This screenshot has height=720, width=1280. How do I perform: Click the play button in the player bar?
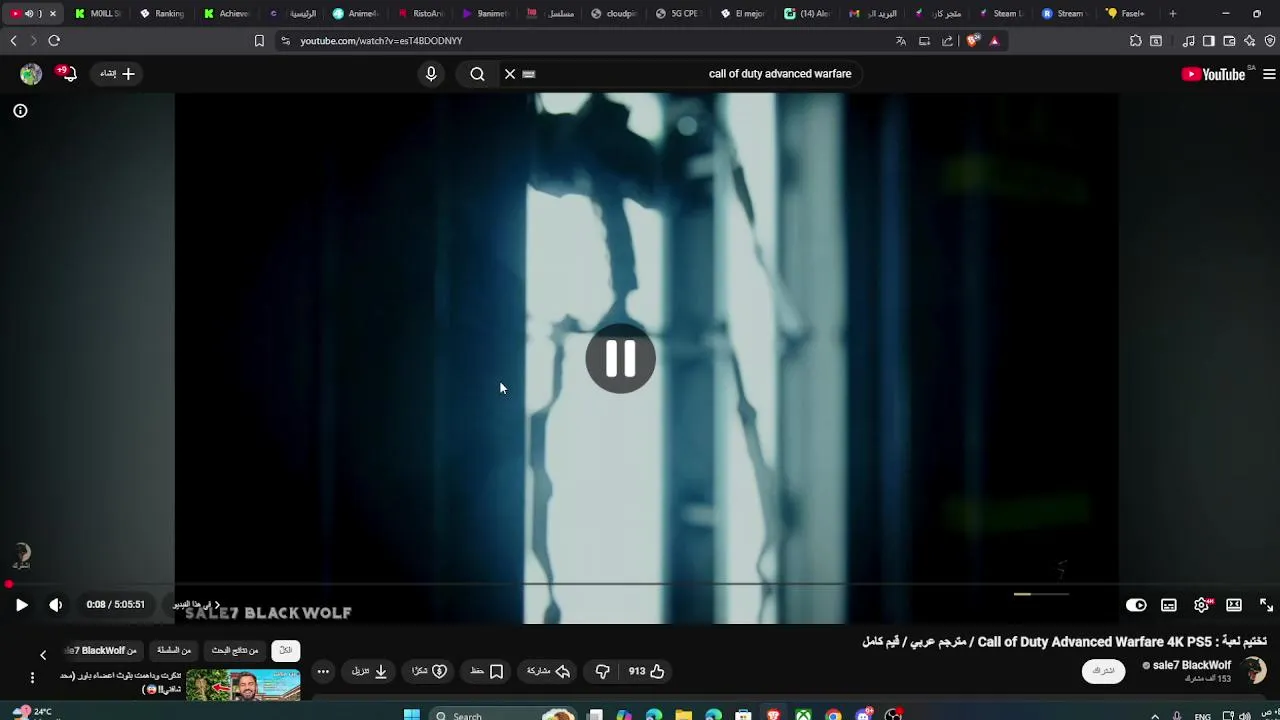point(21,605)
